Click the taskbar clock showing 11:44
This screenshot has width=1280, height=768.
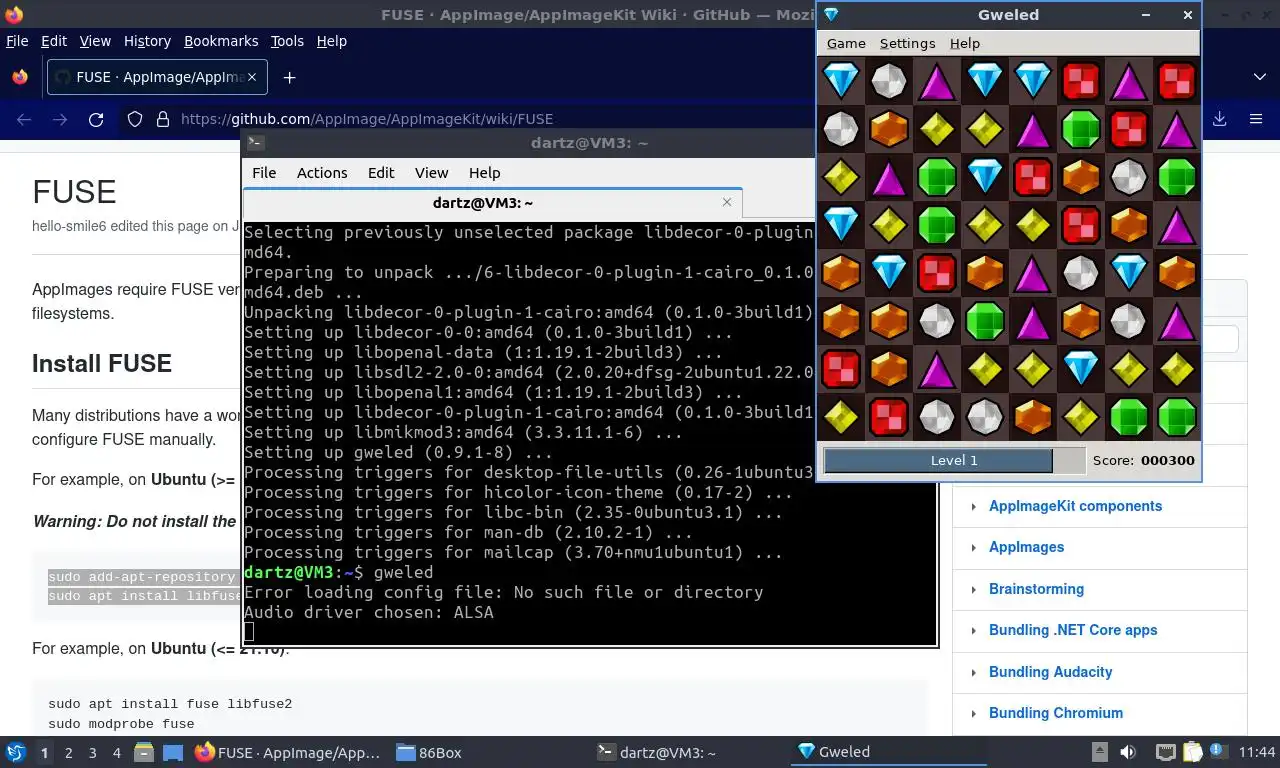pos(1257,752)
